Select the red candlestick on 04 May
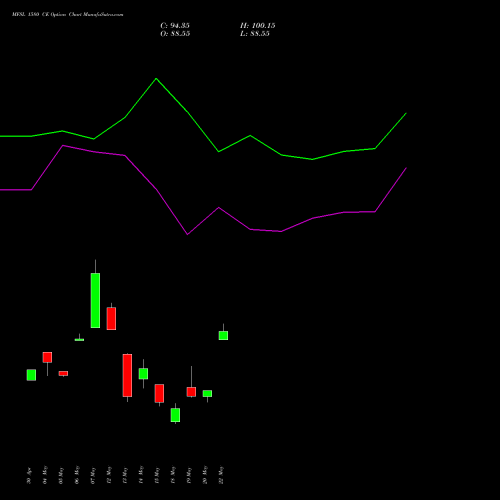The width and height of the screenshot is (500, 500). pos(47,357)
